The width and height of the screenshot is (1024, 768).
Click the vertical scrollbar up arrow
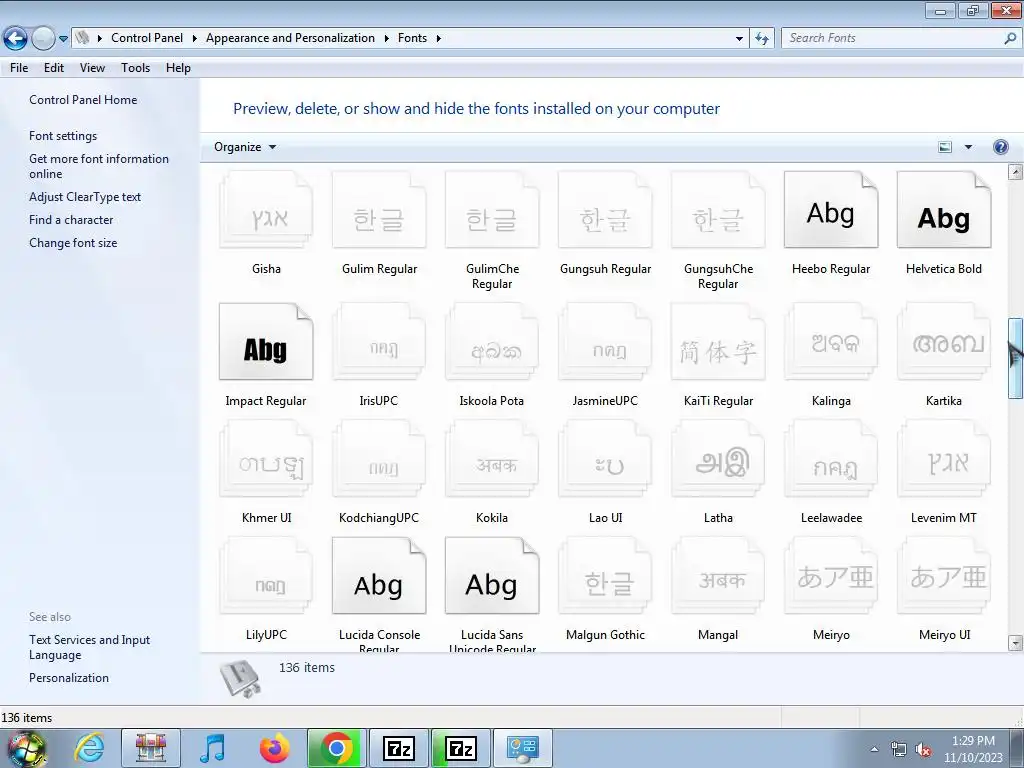pyautogui.click(x=1015, y=172)
